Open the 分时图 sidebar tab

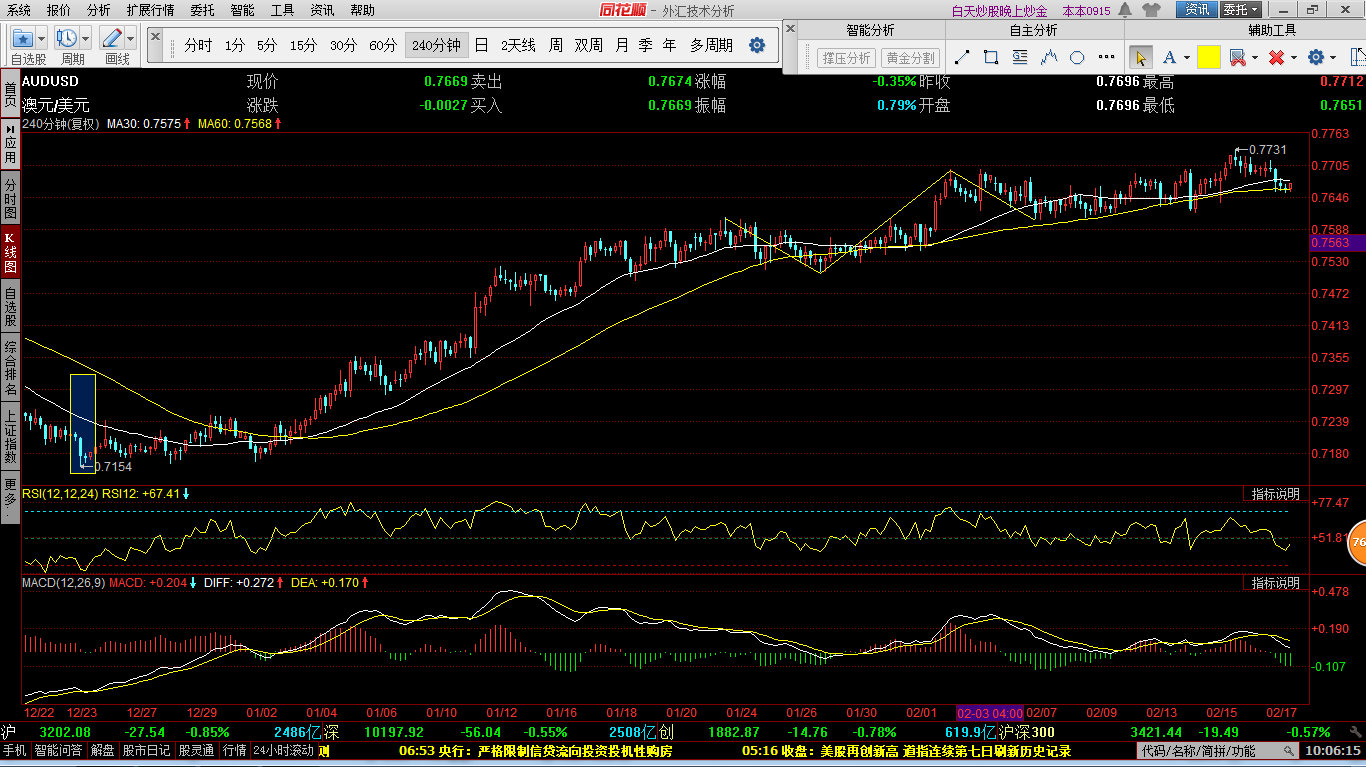tap(10, 199)
